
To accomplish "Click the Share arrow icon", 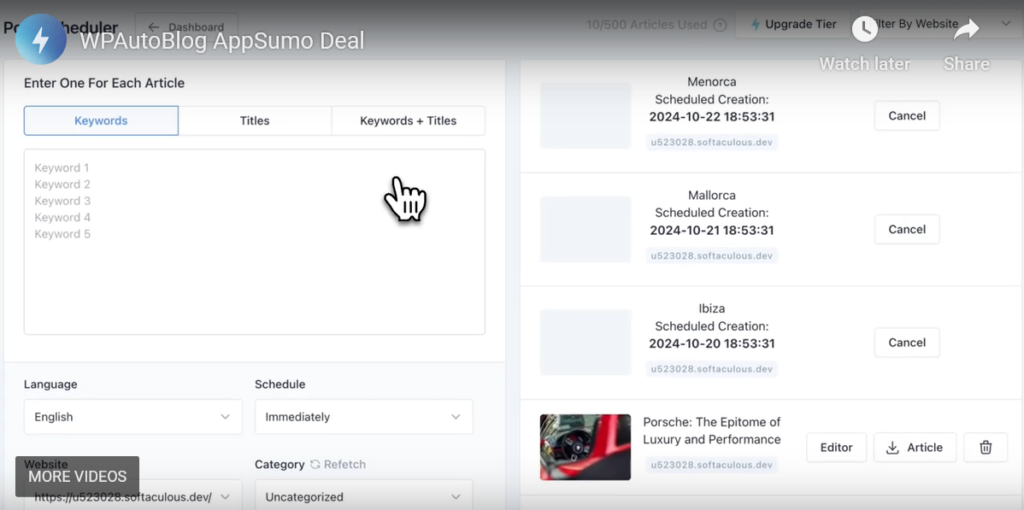I will pos(967,29).
